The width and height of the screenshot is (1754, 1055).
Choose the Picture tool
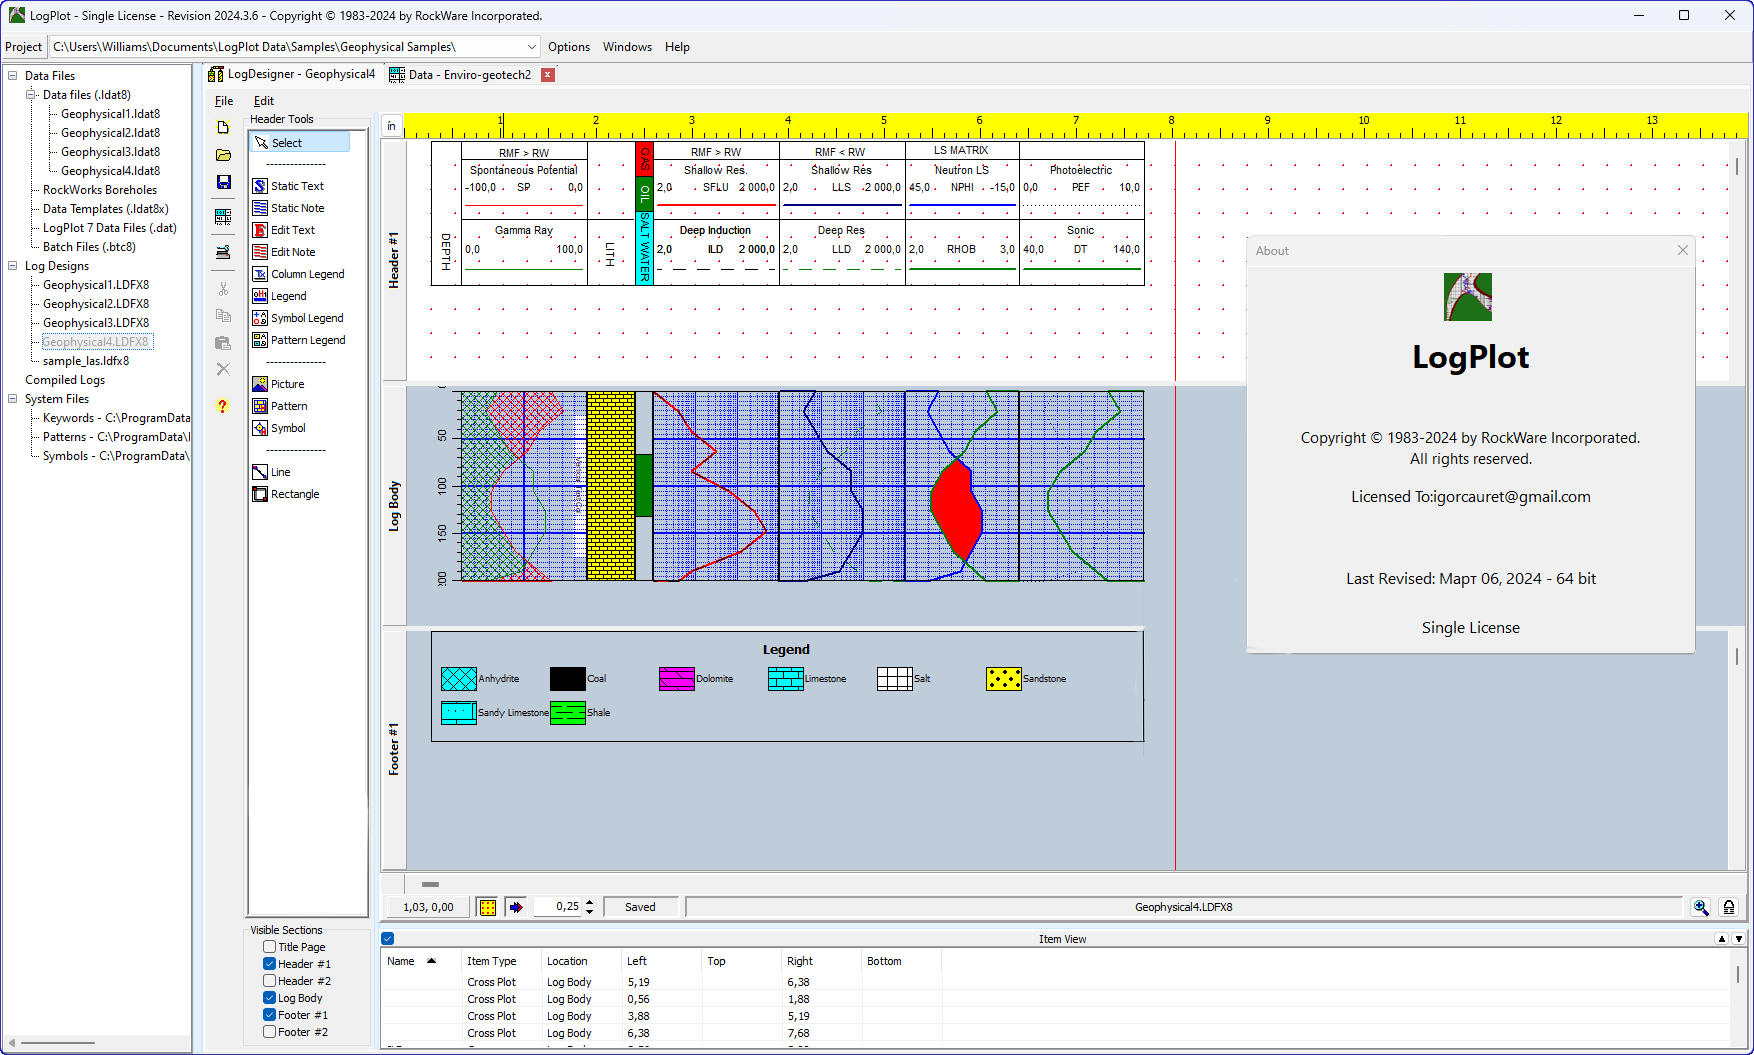tap(279, 384)
